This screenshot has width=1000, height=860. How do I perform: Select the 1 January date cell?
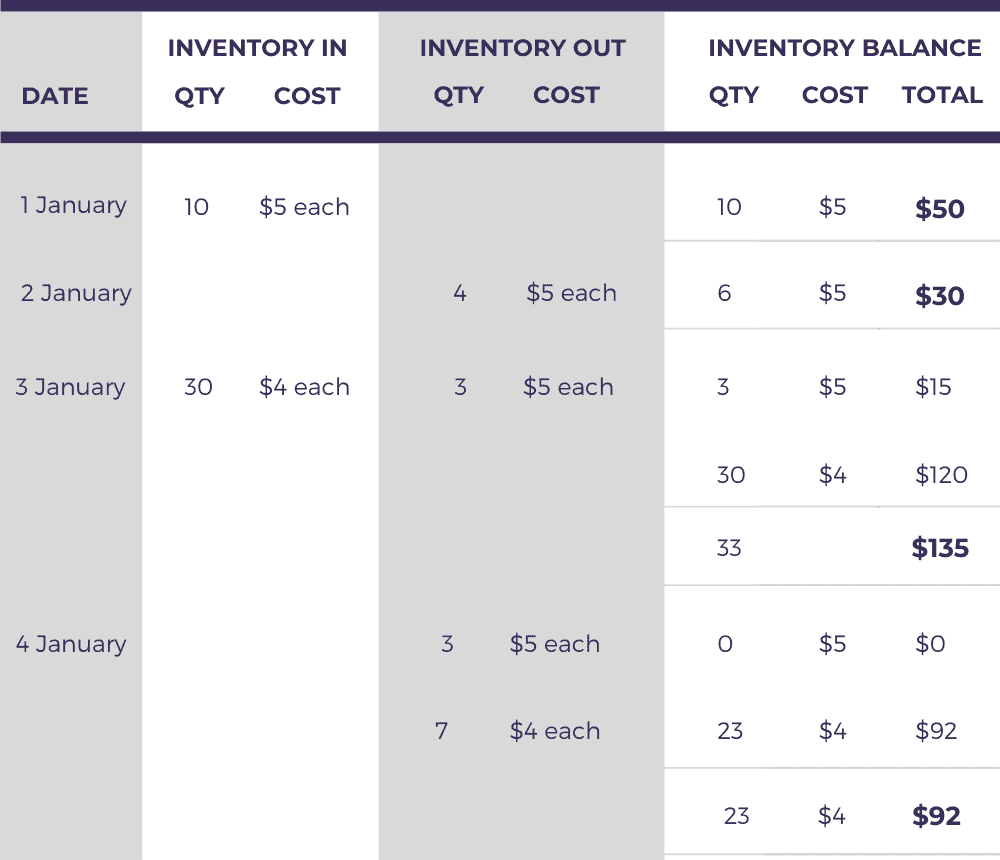(73, 206)
